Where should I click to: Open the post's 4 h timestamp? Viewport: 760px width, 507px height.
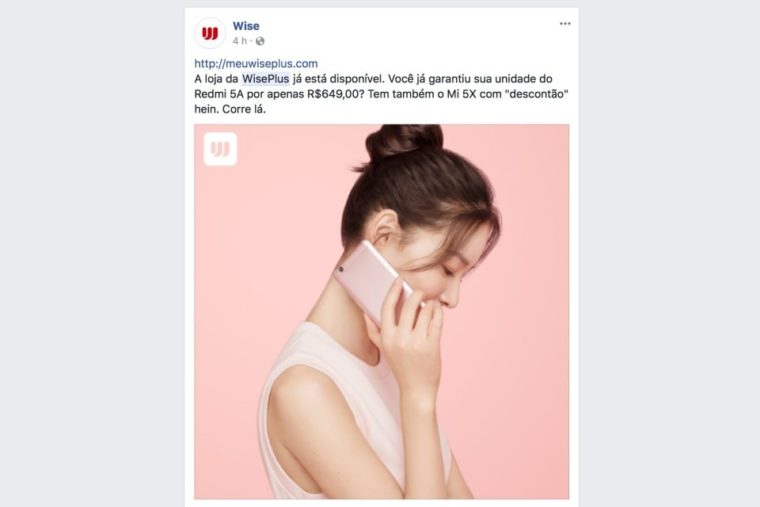coord(239,41)
